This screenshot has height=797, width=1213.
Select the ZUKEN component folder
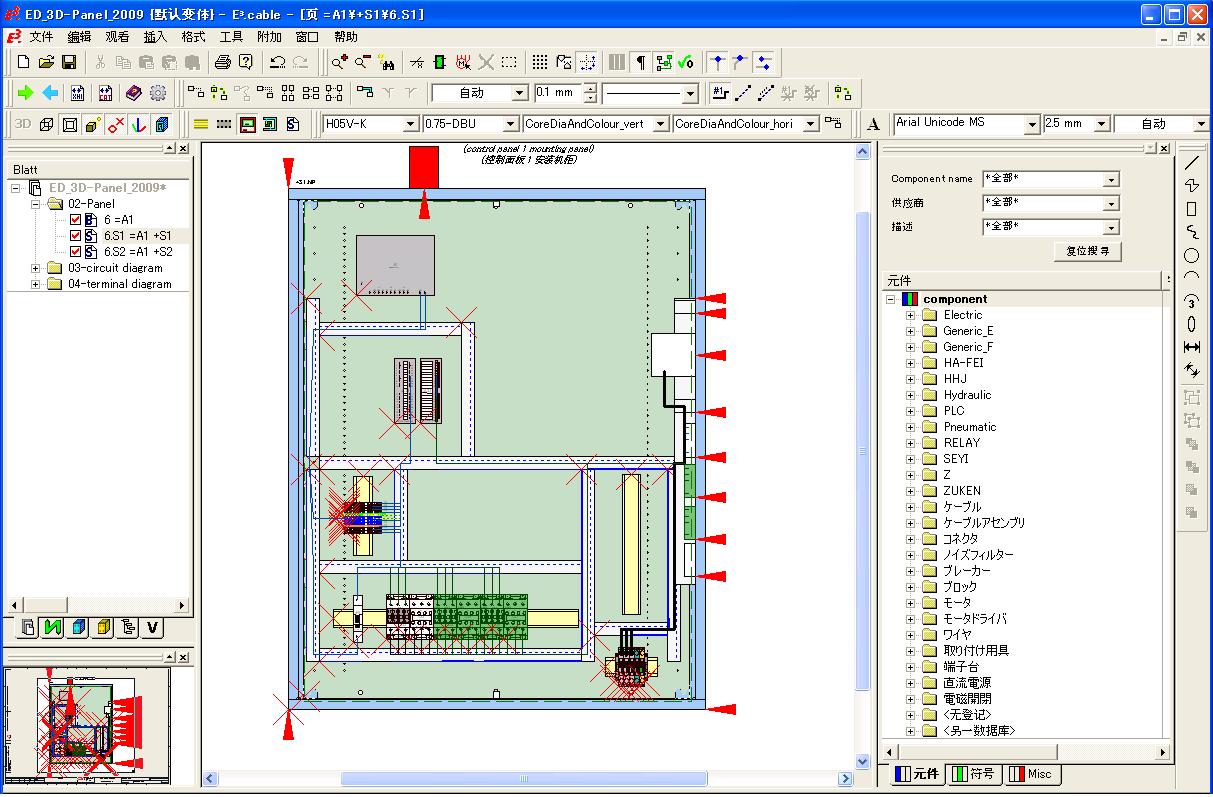[962, 491]
